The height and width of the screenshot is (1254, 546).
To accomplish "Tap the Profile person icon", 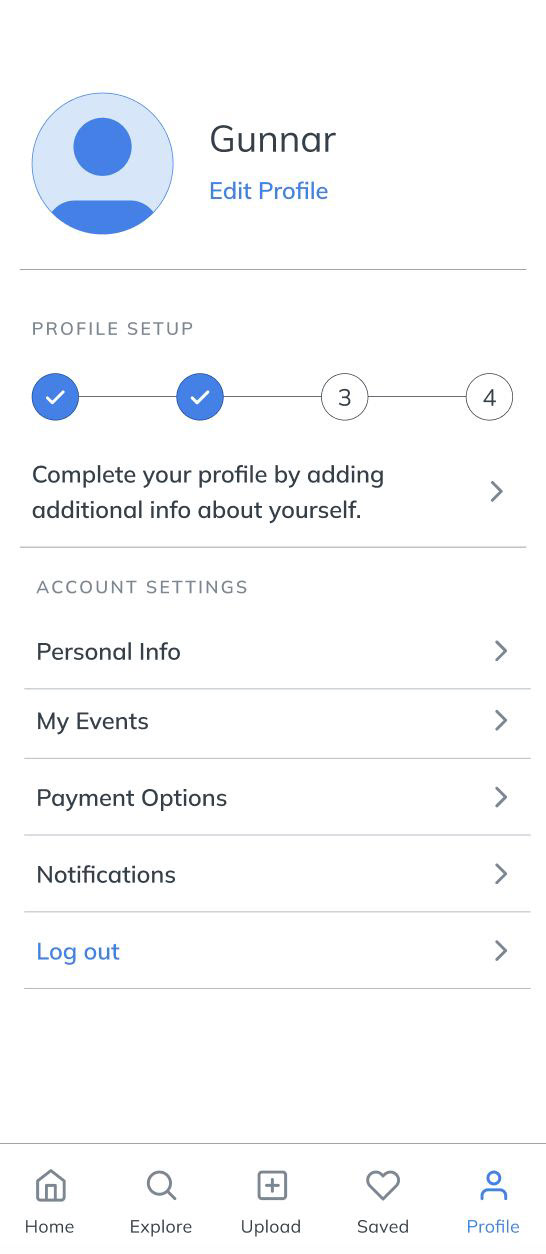I will [x=493, y=1186].
